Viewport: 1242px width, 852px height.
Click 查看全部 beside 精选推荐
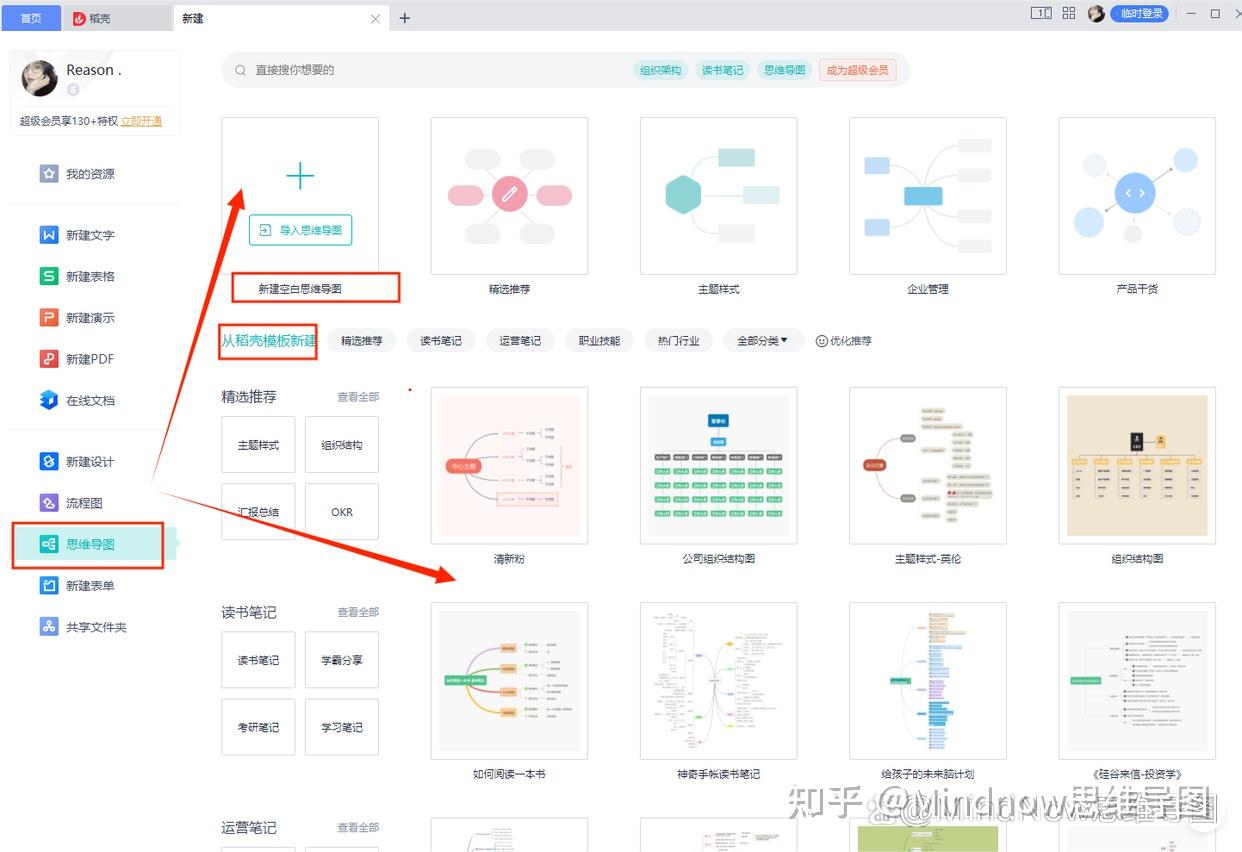[x=358, y=397]
